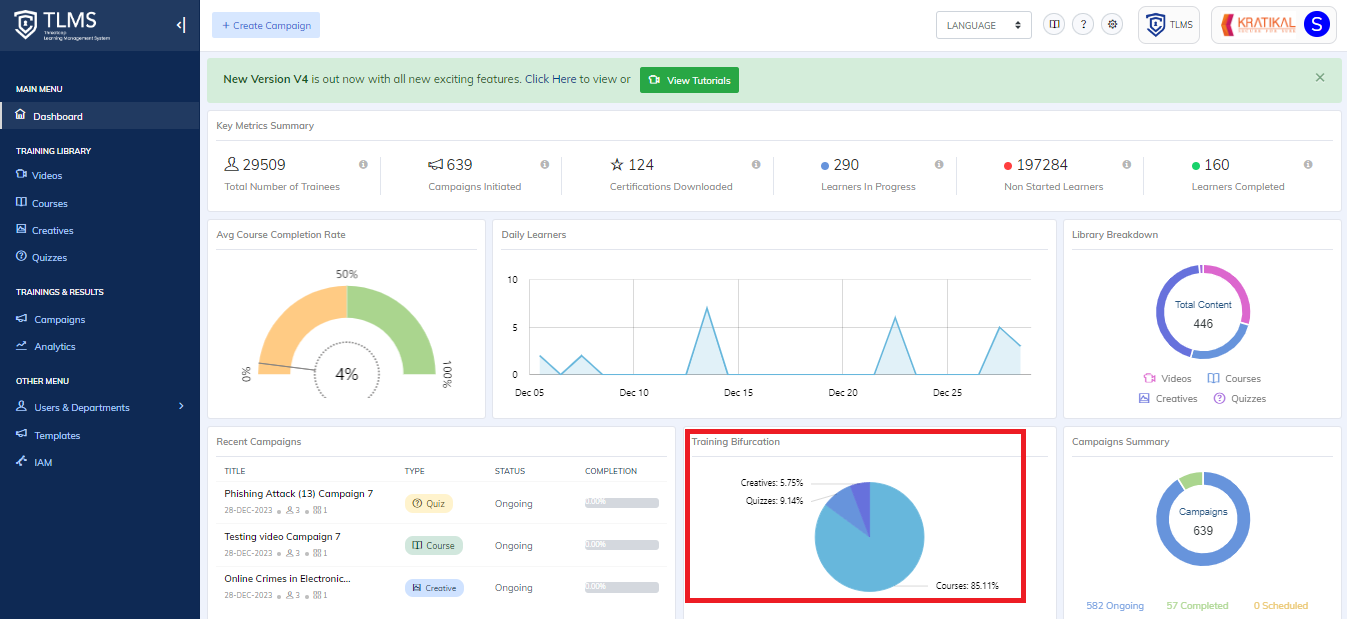The height and width of the screenshot is (619, 1347).
Task: Click the TLMS product badge in header
Action: 1169,25
